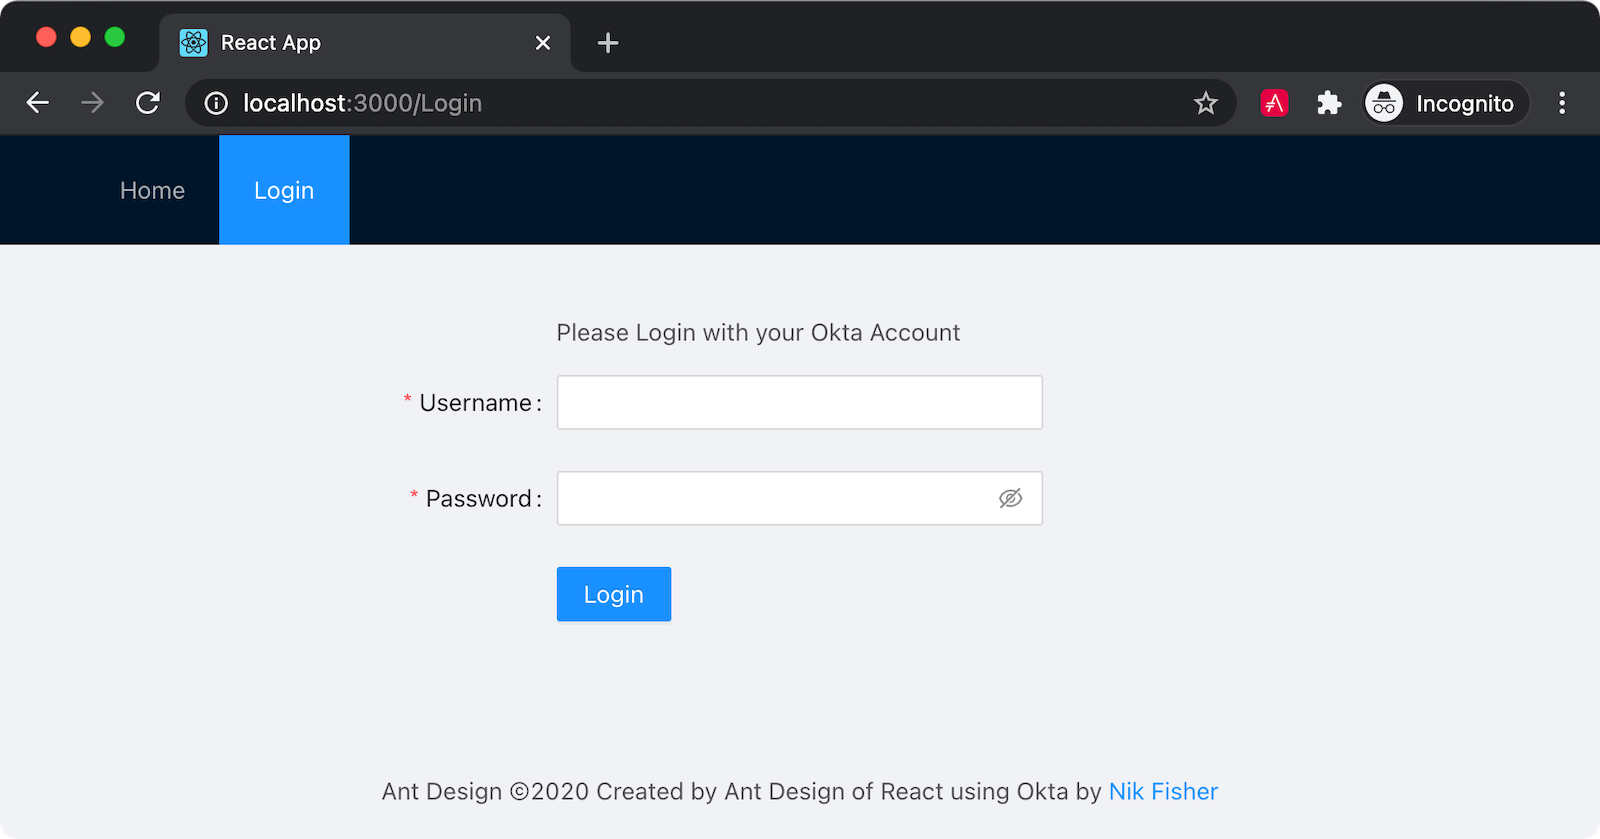This screenshot has height=839, width=1600.
Task: Reload the current page
Action: coord(148,103)
